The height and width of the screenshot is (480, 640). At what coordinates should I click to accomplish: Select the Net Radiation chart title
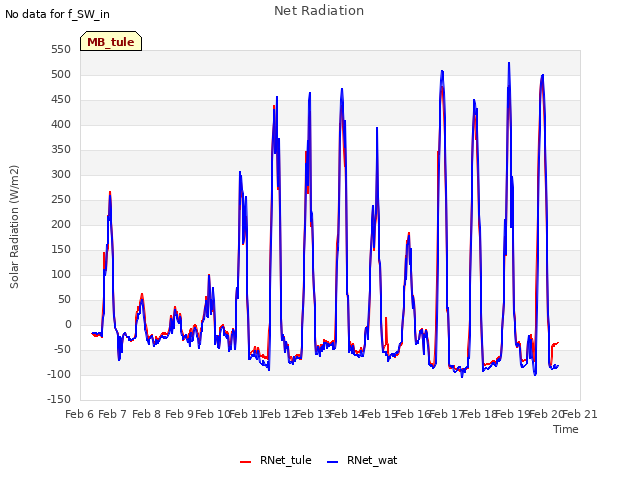click(319, 11)
